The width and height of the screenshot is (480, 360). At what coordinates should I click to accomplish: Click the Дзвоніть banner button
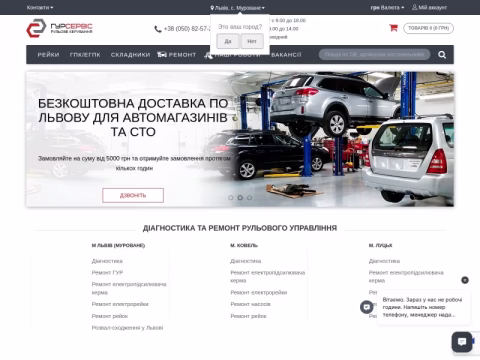[x=133, y=195]
